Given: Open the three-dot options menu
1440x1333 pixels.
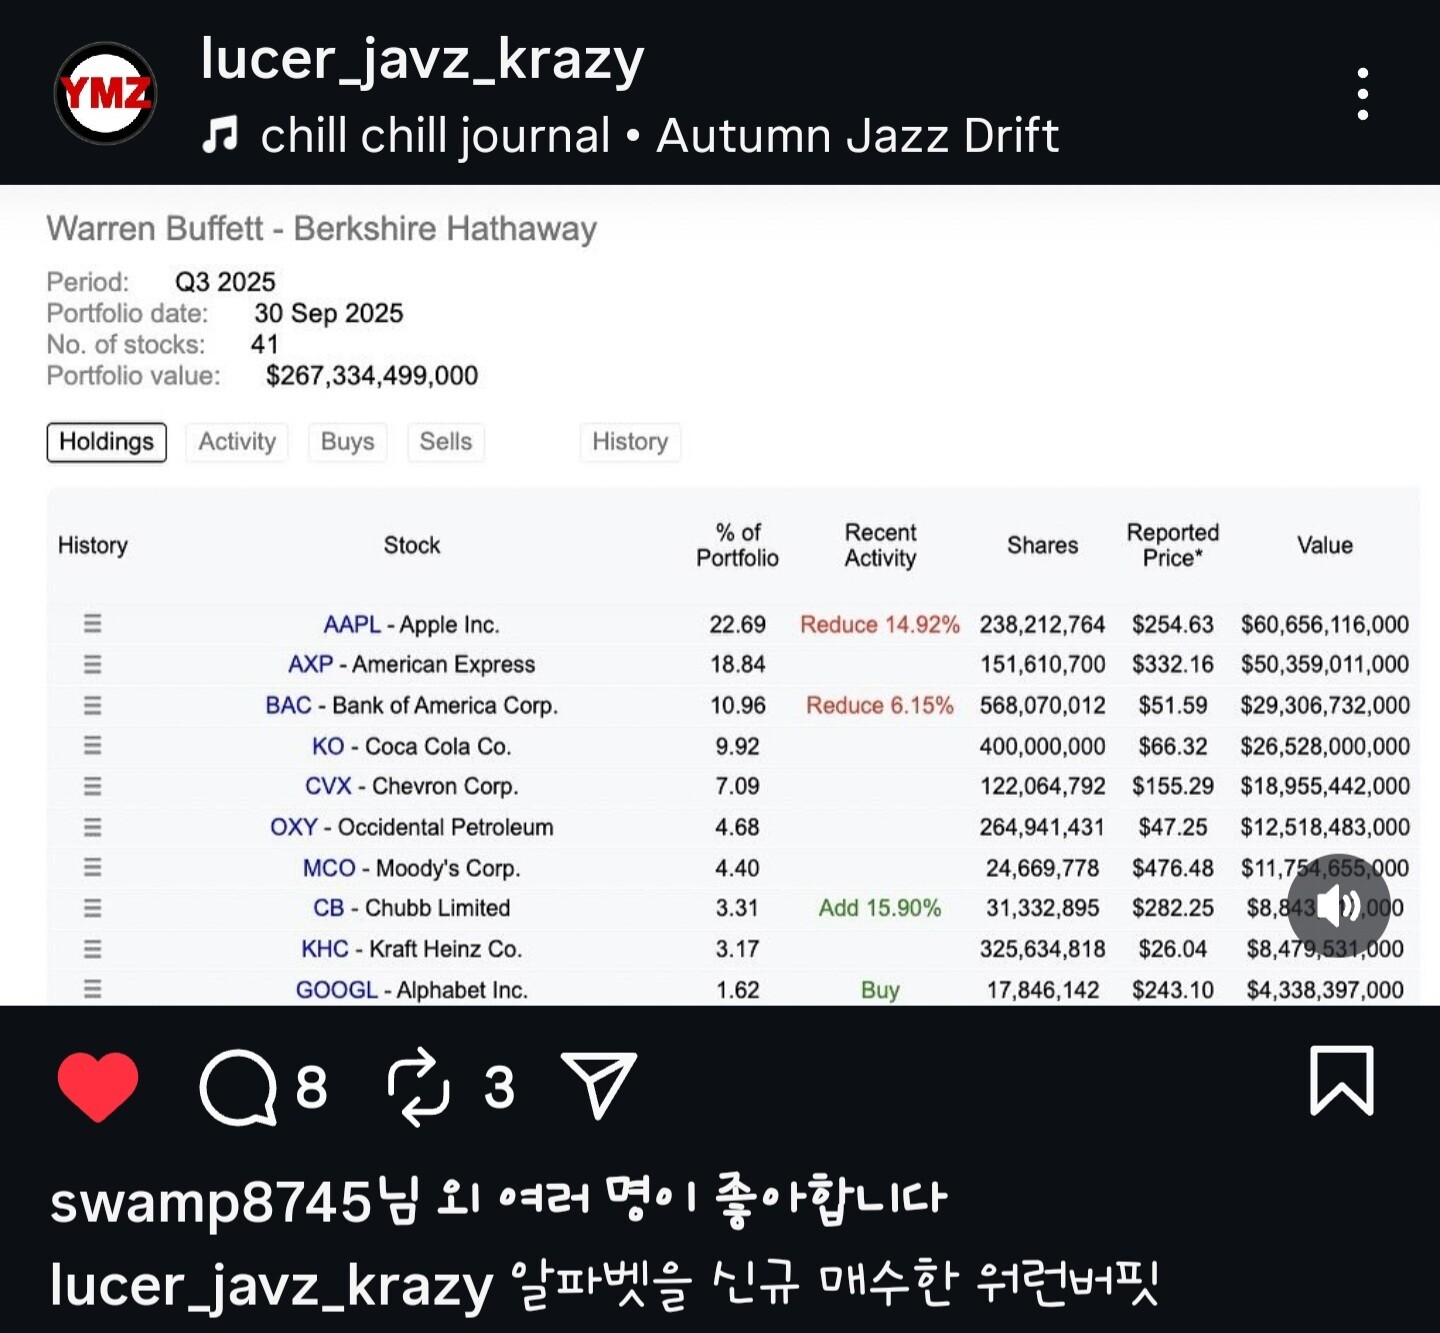Looking at the screenshot, I should point(1363,94).
